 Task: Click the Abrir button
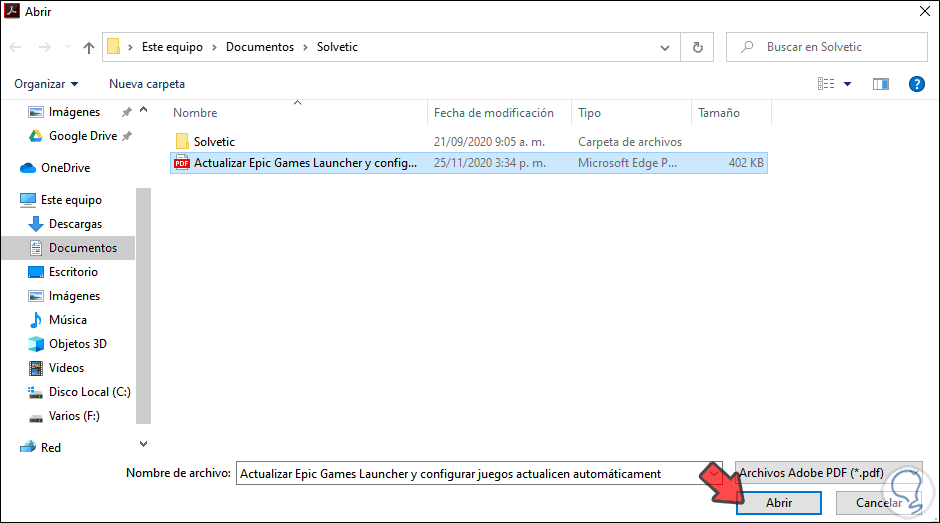[779, 503]
